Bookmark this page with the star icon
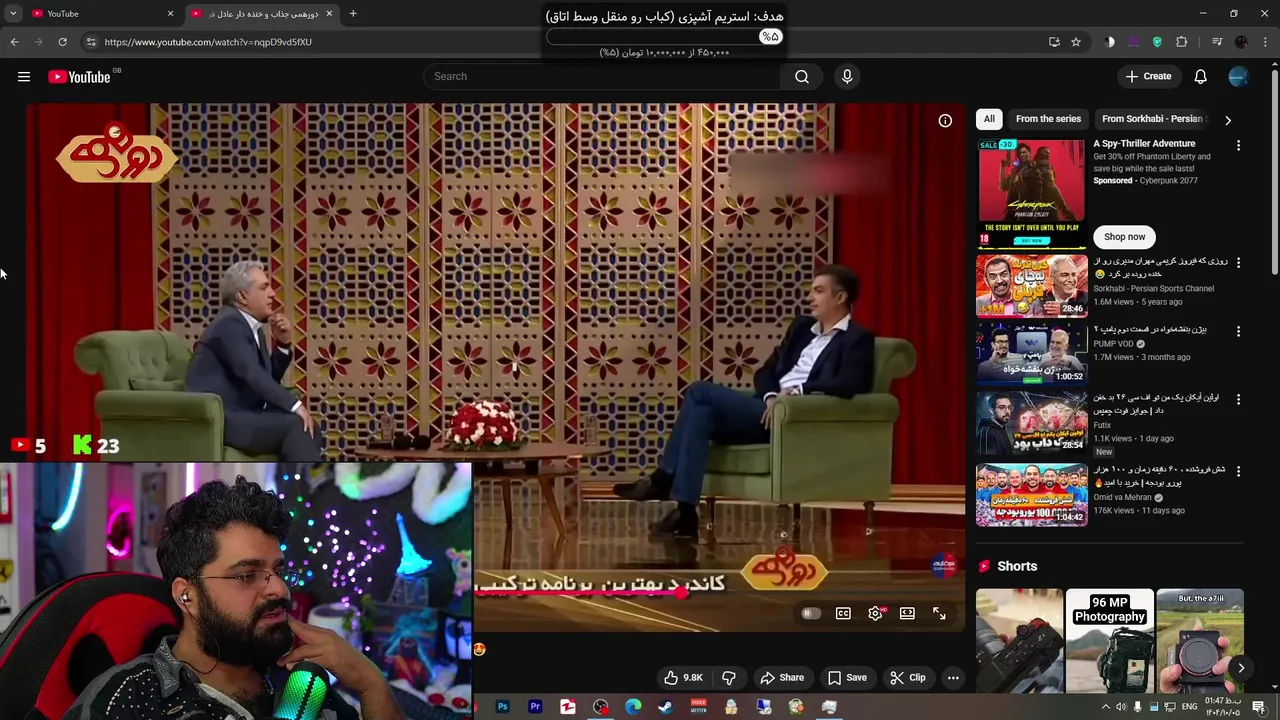 pyautogui.click(x=1076, y=42)
